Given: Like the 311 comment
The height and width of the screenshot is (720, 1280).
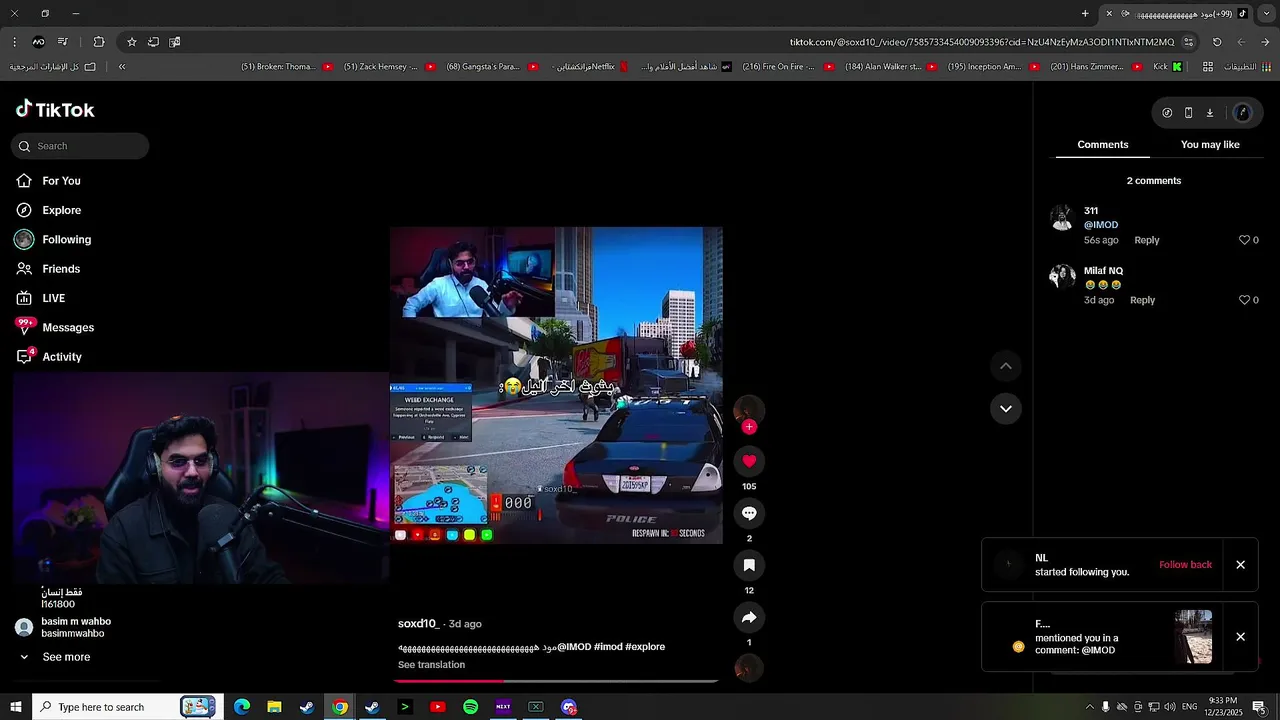Looking at the screenshot, I should 1244,240.
